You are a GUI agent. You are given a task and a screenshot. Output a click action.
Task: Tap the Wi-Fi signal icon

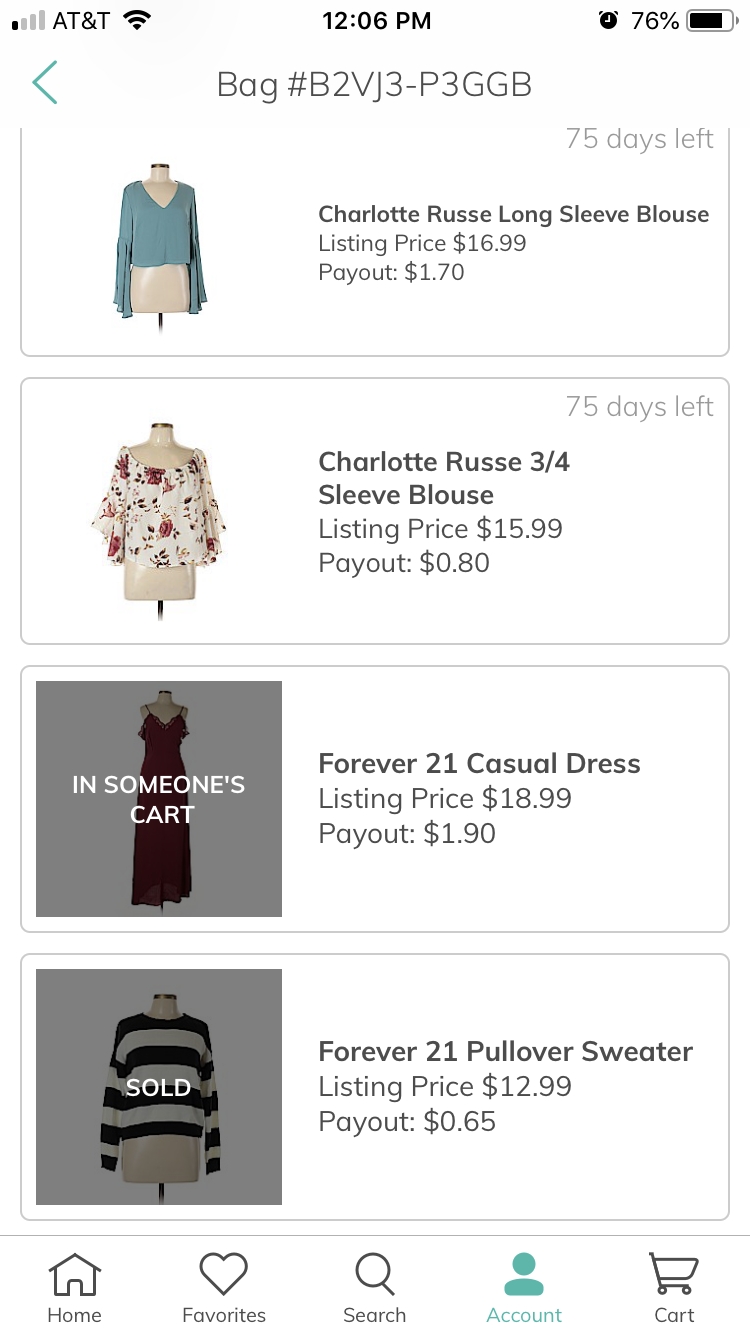pyautogui.click(x=134, y=20)
